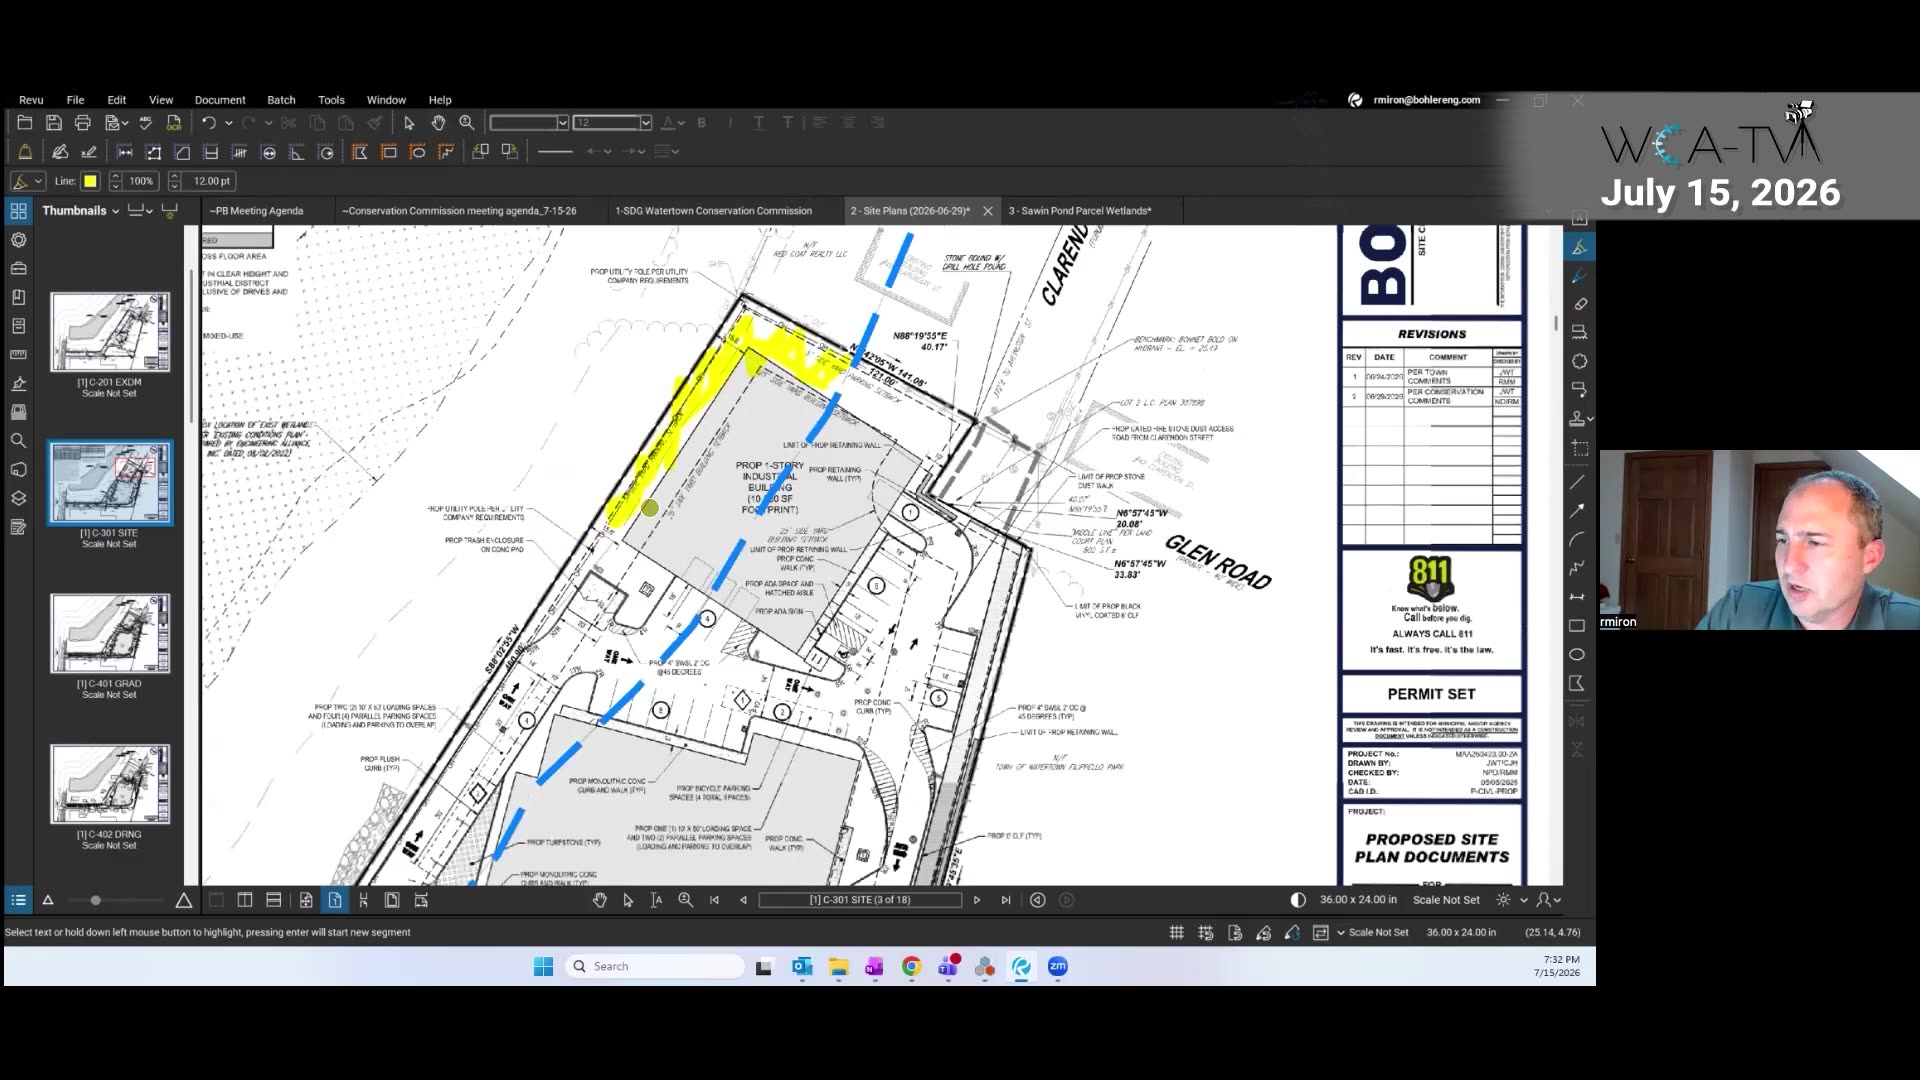Toggle snap to markup in status bar
The width and height of the screenshot is (1920, 1080).
[x=1264, y=933]
